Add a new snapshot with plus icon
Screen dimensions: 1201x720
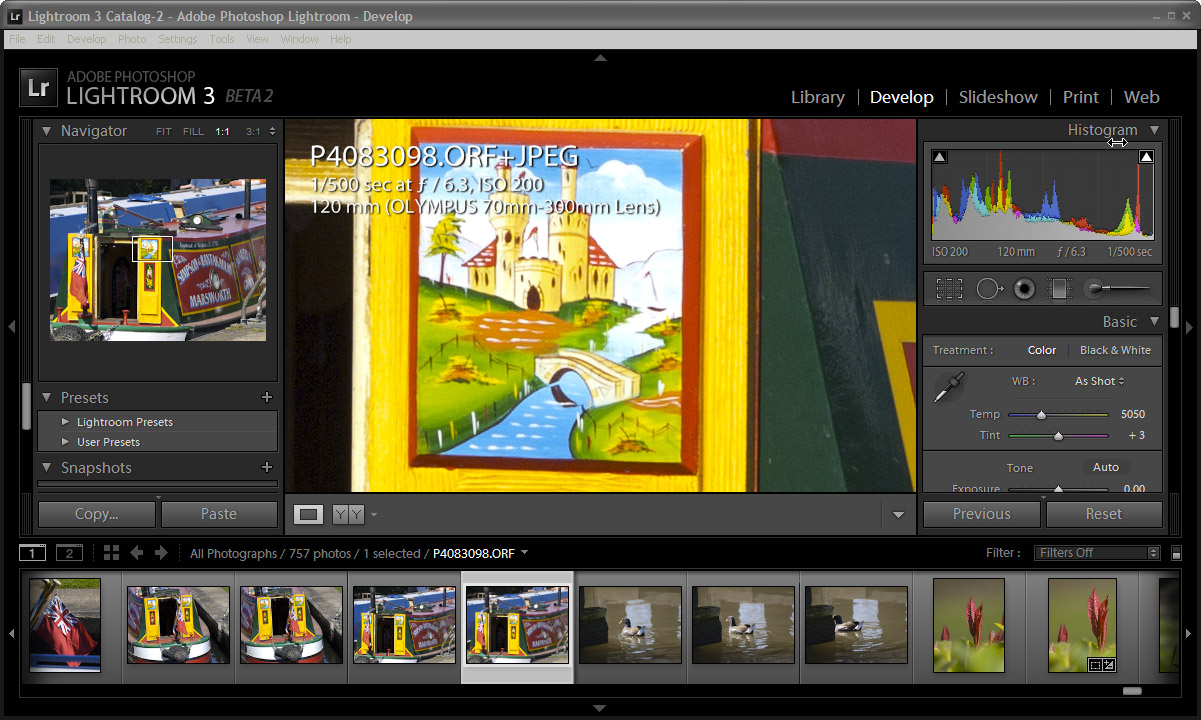[267, 468]
